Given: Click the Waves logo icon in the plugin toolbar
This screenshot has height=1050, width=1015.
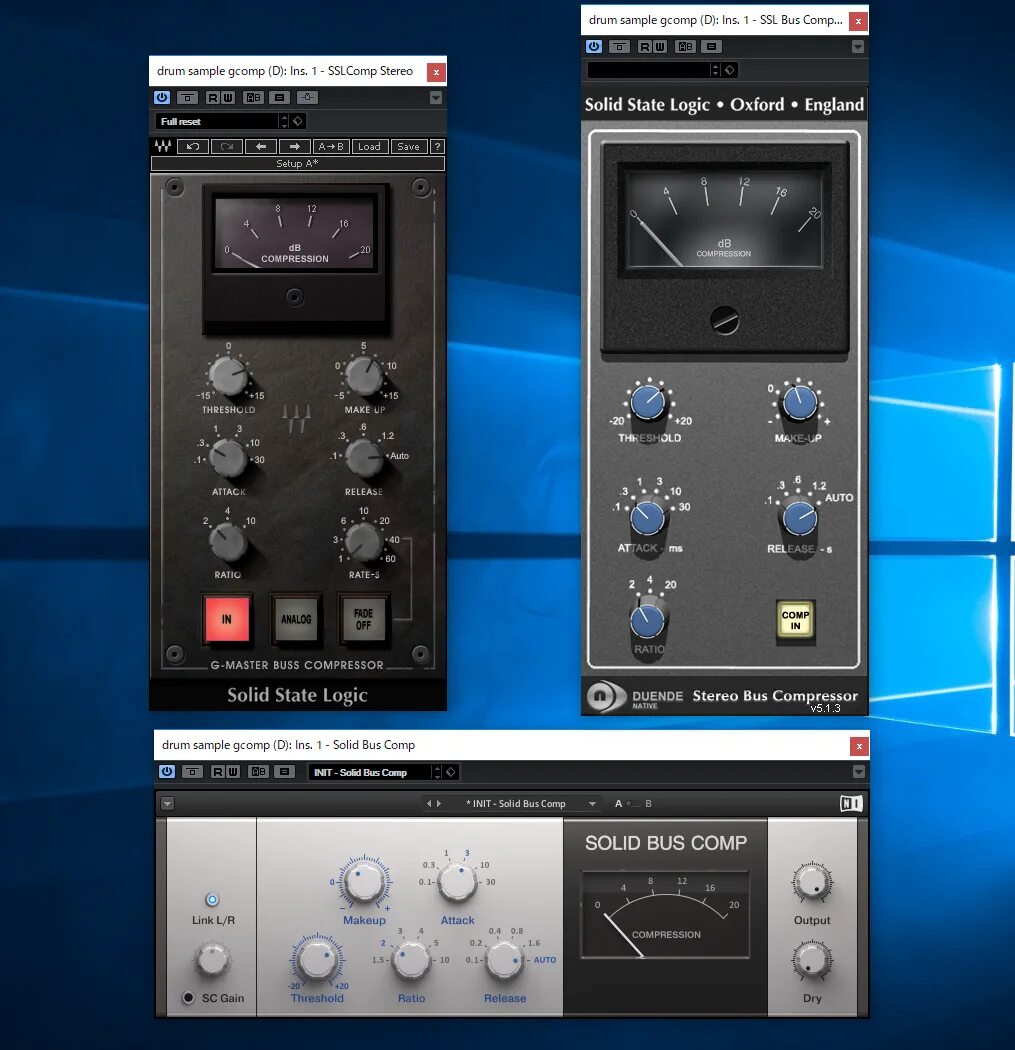Looking at the screenshot, I should (x=163, y=147).
